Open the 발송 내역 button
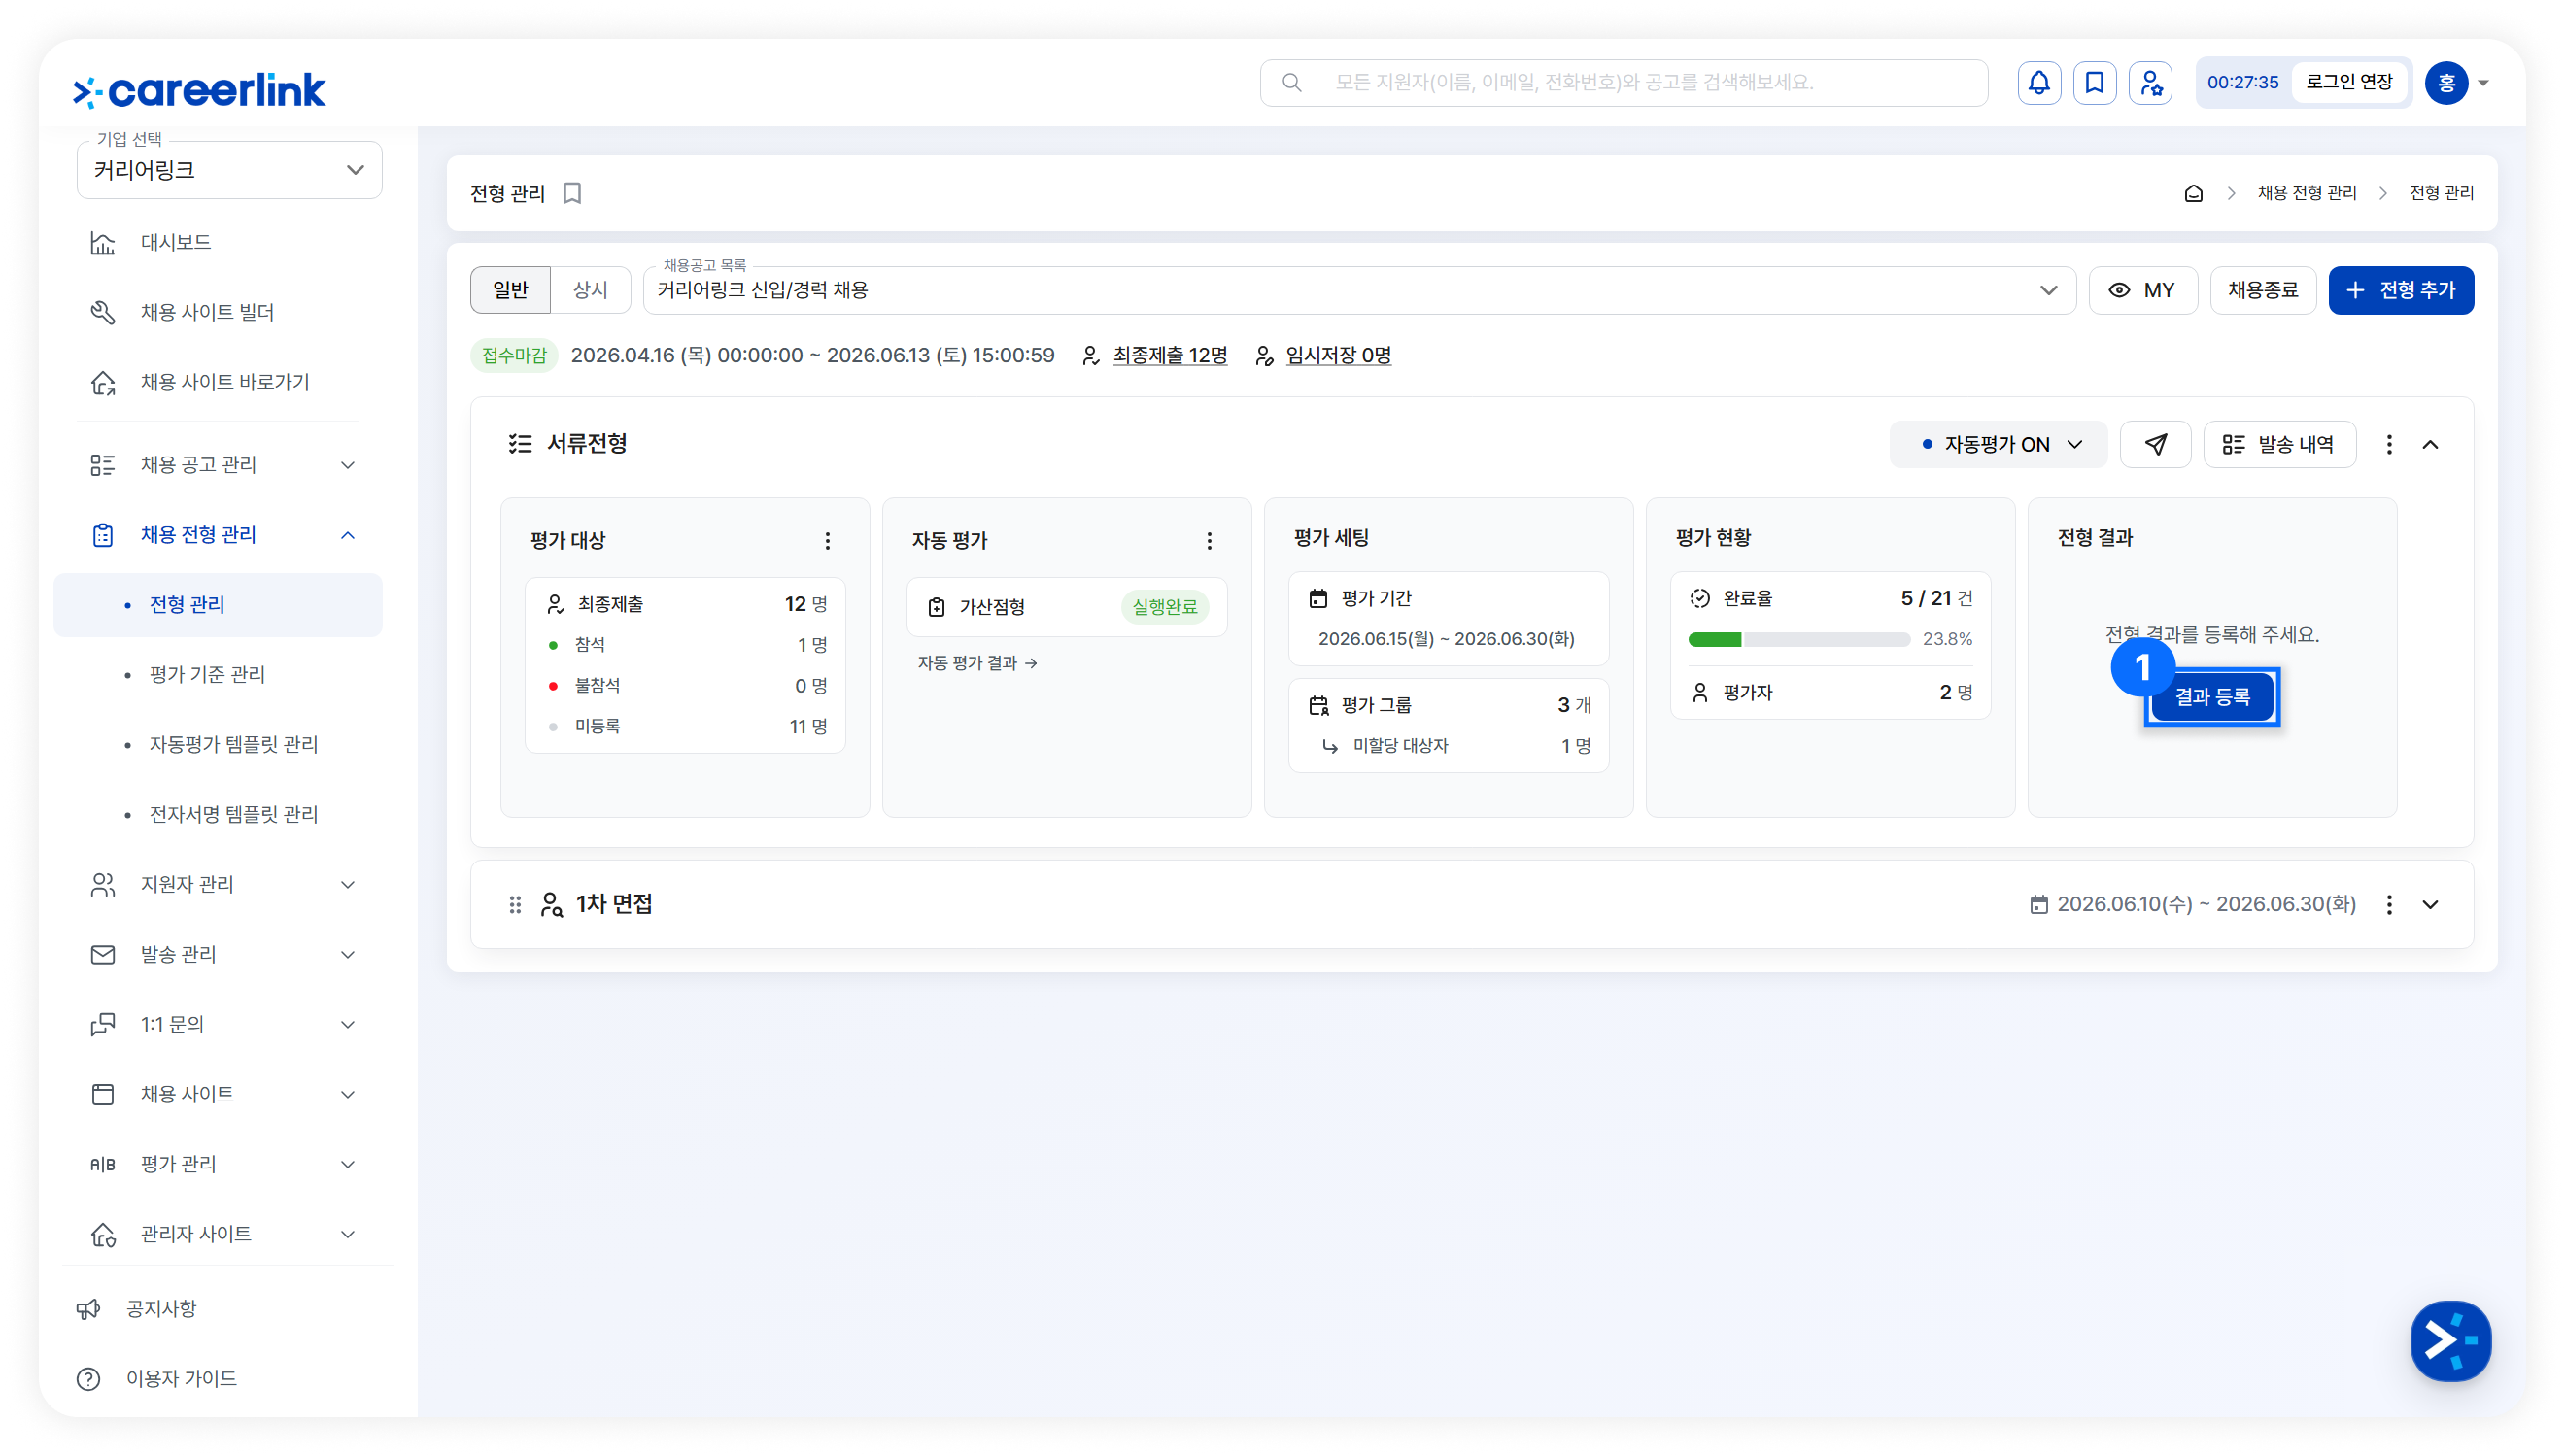Viewport: 2565px width, 1456px height. click(2279, 444)
